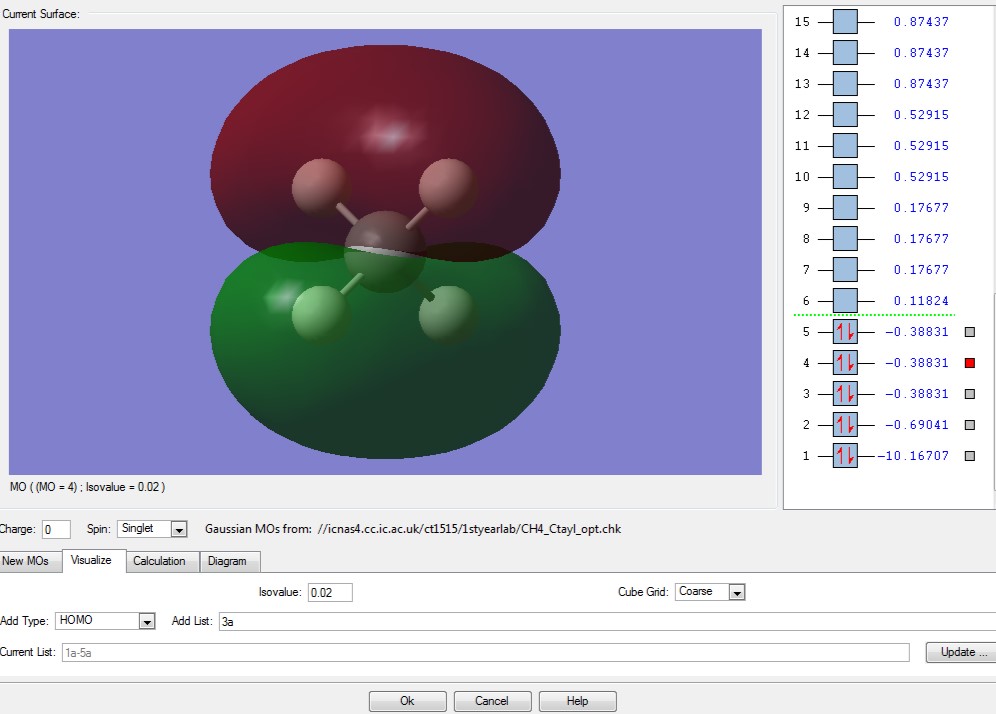Viewport: 996px width, 714px height.
Task: Click the occupied orbital 4 box
Action: coord(845,363)
